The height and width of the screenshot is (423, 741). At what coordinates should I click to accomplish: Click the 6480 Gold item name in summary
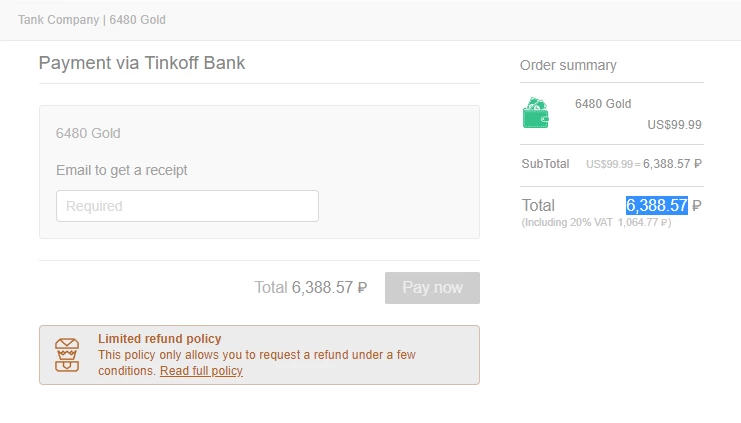[603, 104]
